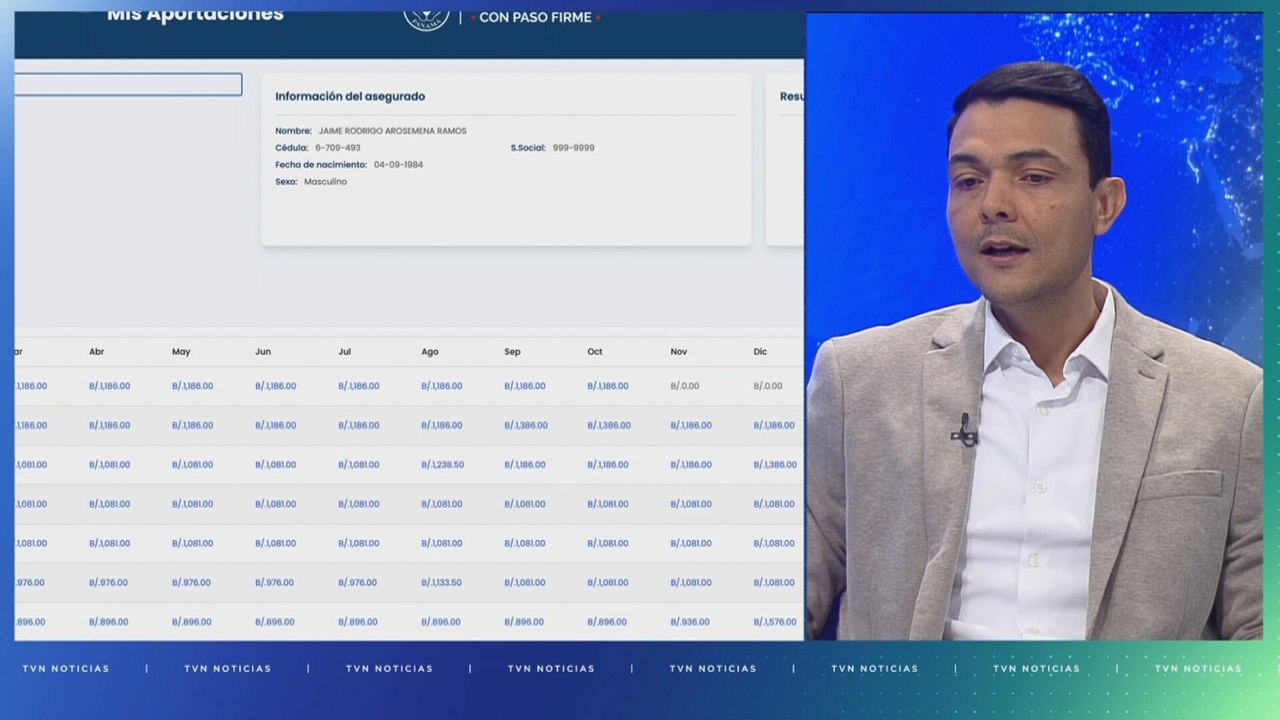The height and width of the screenshot is (720, 1280).
Task: Open the B/.1,386.00 amount under Oct
Action: (609, 426)
